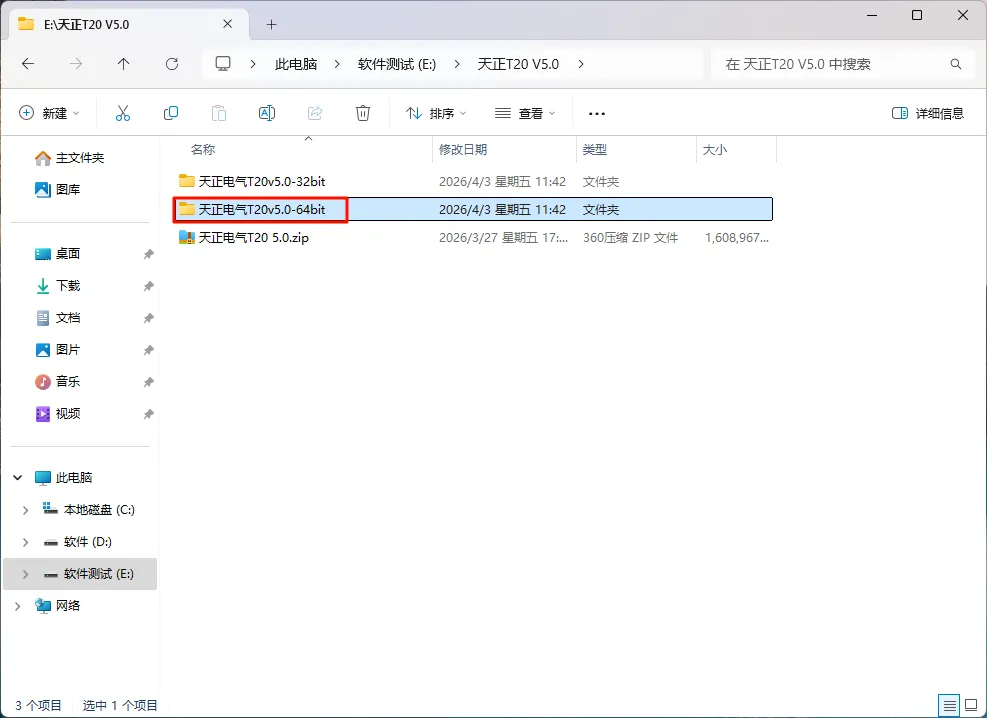Expand the 软件 (D:) node

[x=25, y=542]
